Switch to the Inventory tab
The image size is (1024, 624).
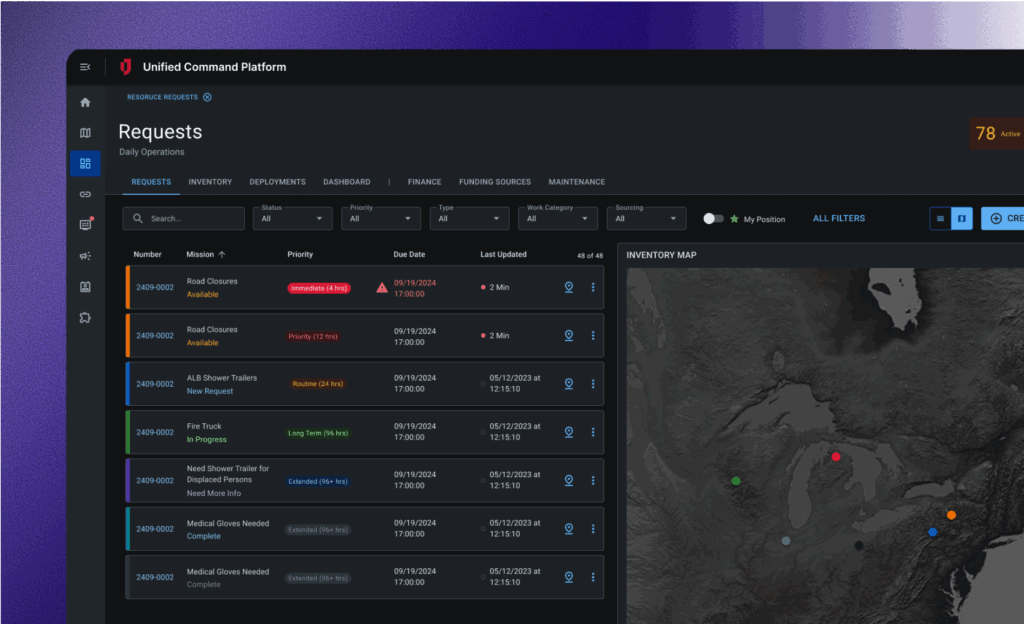click(210, 182)
